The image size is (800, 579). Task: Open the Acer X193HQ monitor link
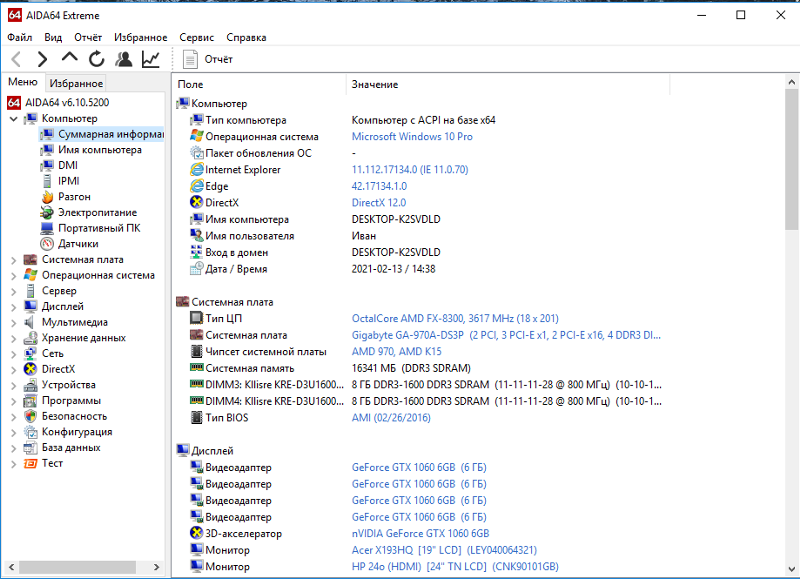(x=444, y=550)
